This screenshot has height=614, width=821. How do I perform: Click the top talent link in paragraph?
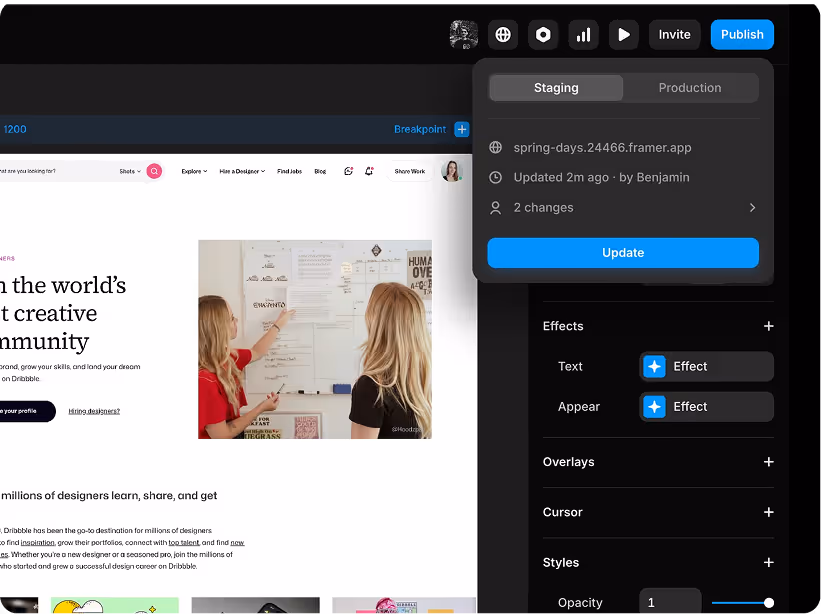(x=184, y=542)
